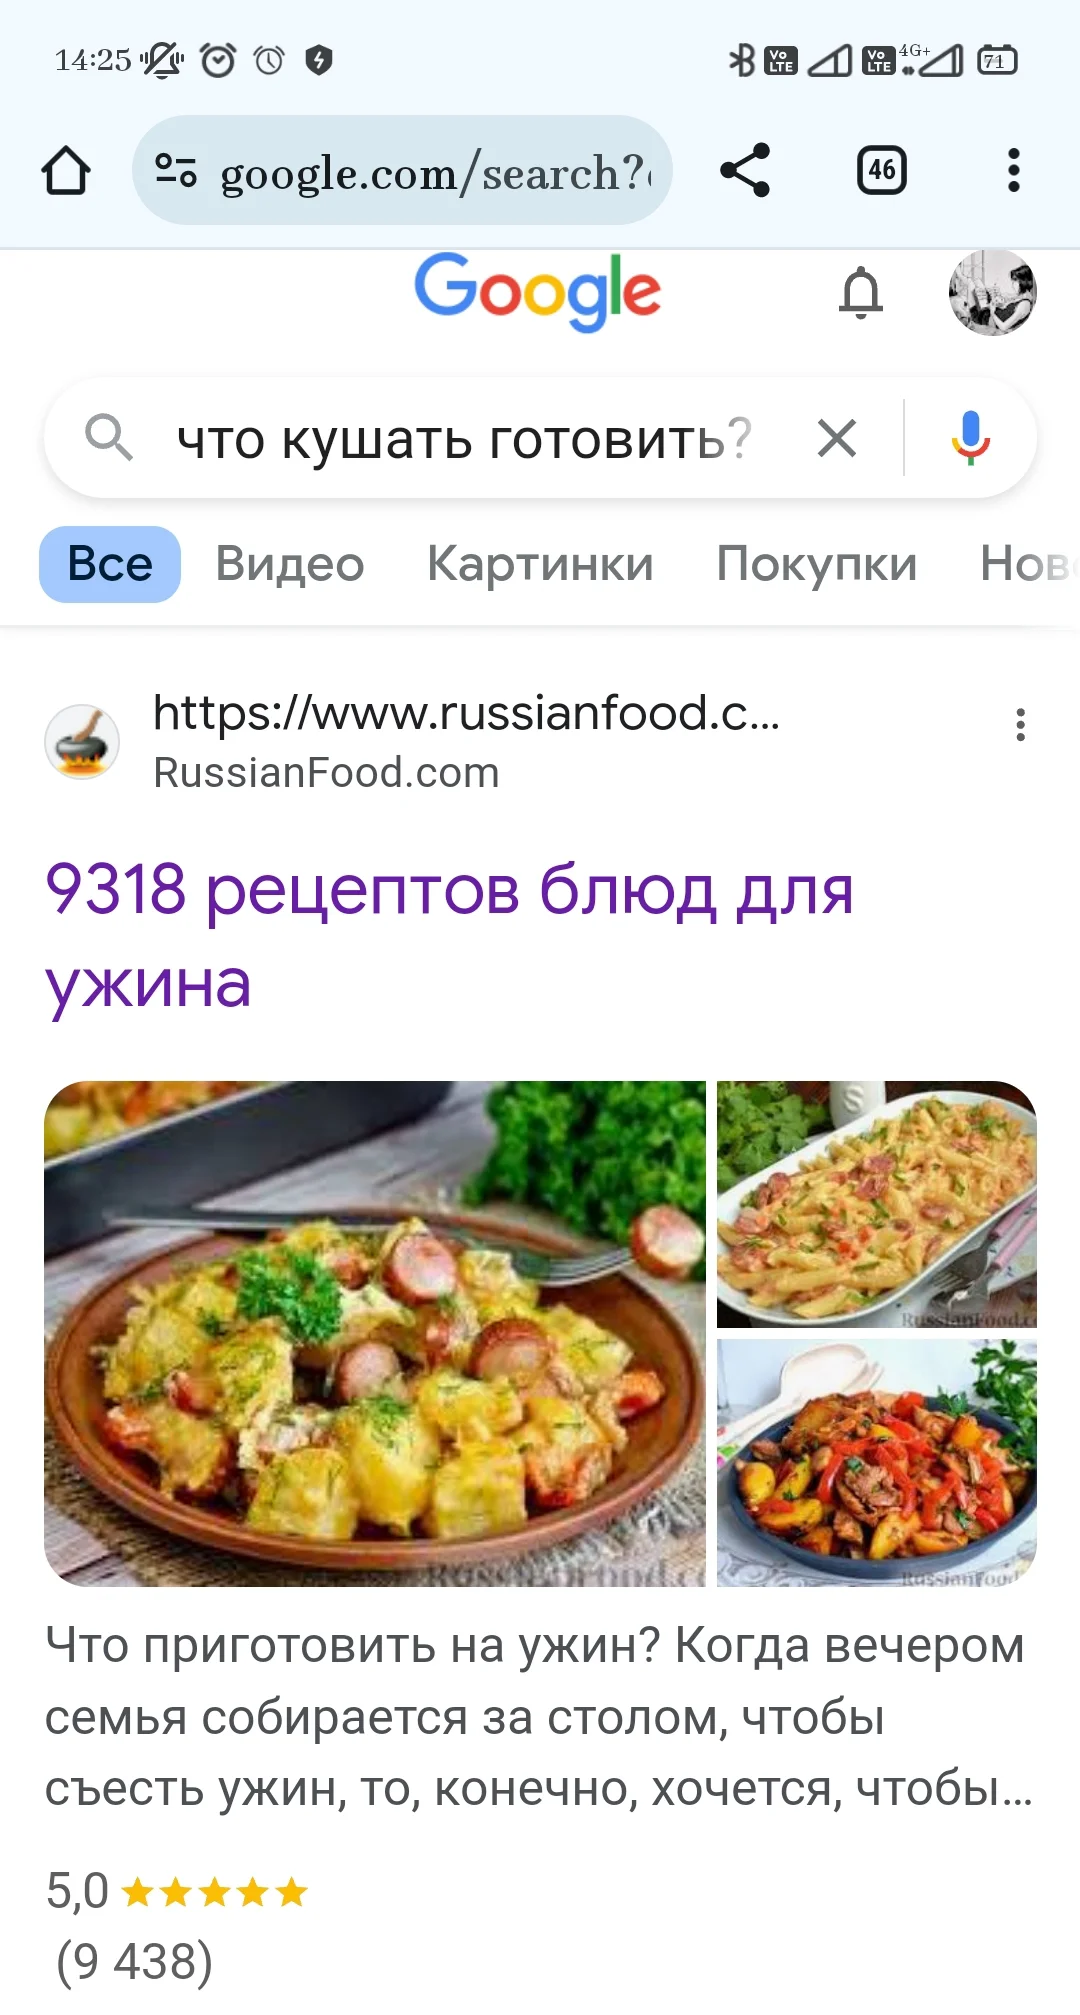The image size is (1080, 2015).
Task: Open the browser three-dot menu
Action: tap(1014, 170)
